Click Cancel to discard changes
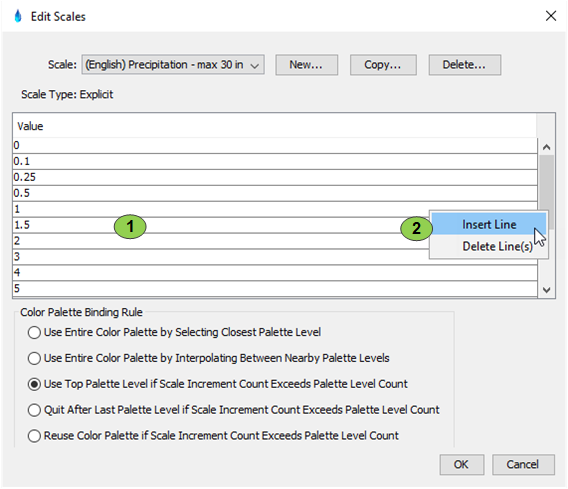568x489 pixels. coord(523,464)
